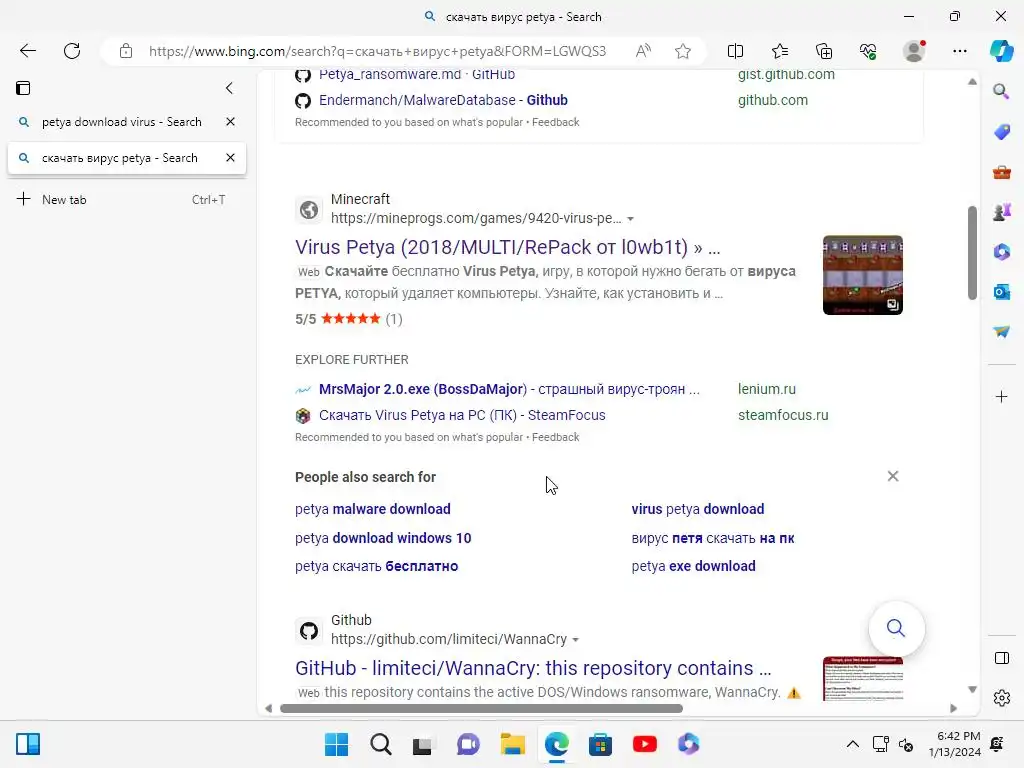
Task: Open sidebar Drop paper plane icon
Action: point(1001,332)
